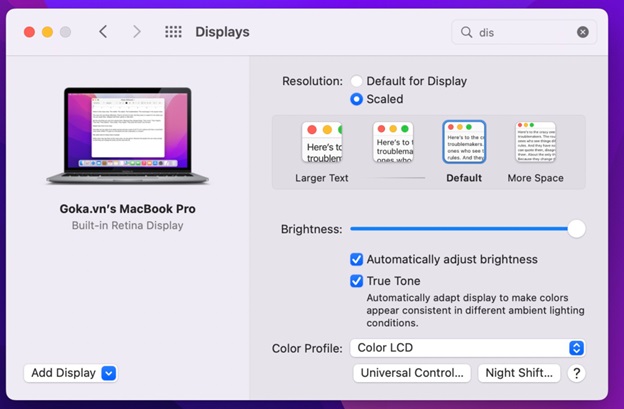This screenshot has height=409, width=624.
Task: Click into the search field containing 'dis'
Action: pyautogui.click(x=524, y=32)
